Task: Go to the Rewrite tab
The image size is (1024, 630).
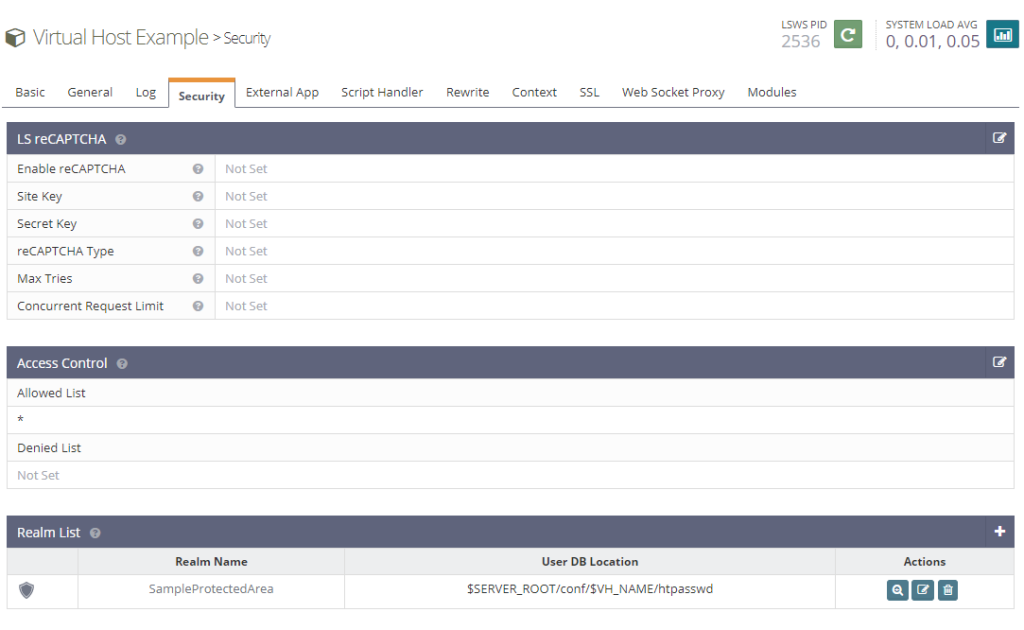Action: tap(467, 91)
